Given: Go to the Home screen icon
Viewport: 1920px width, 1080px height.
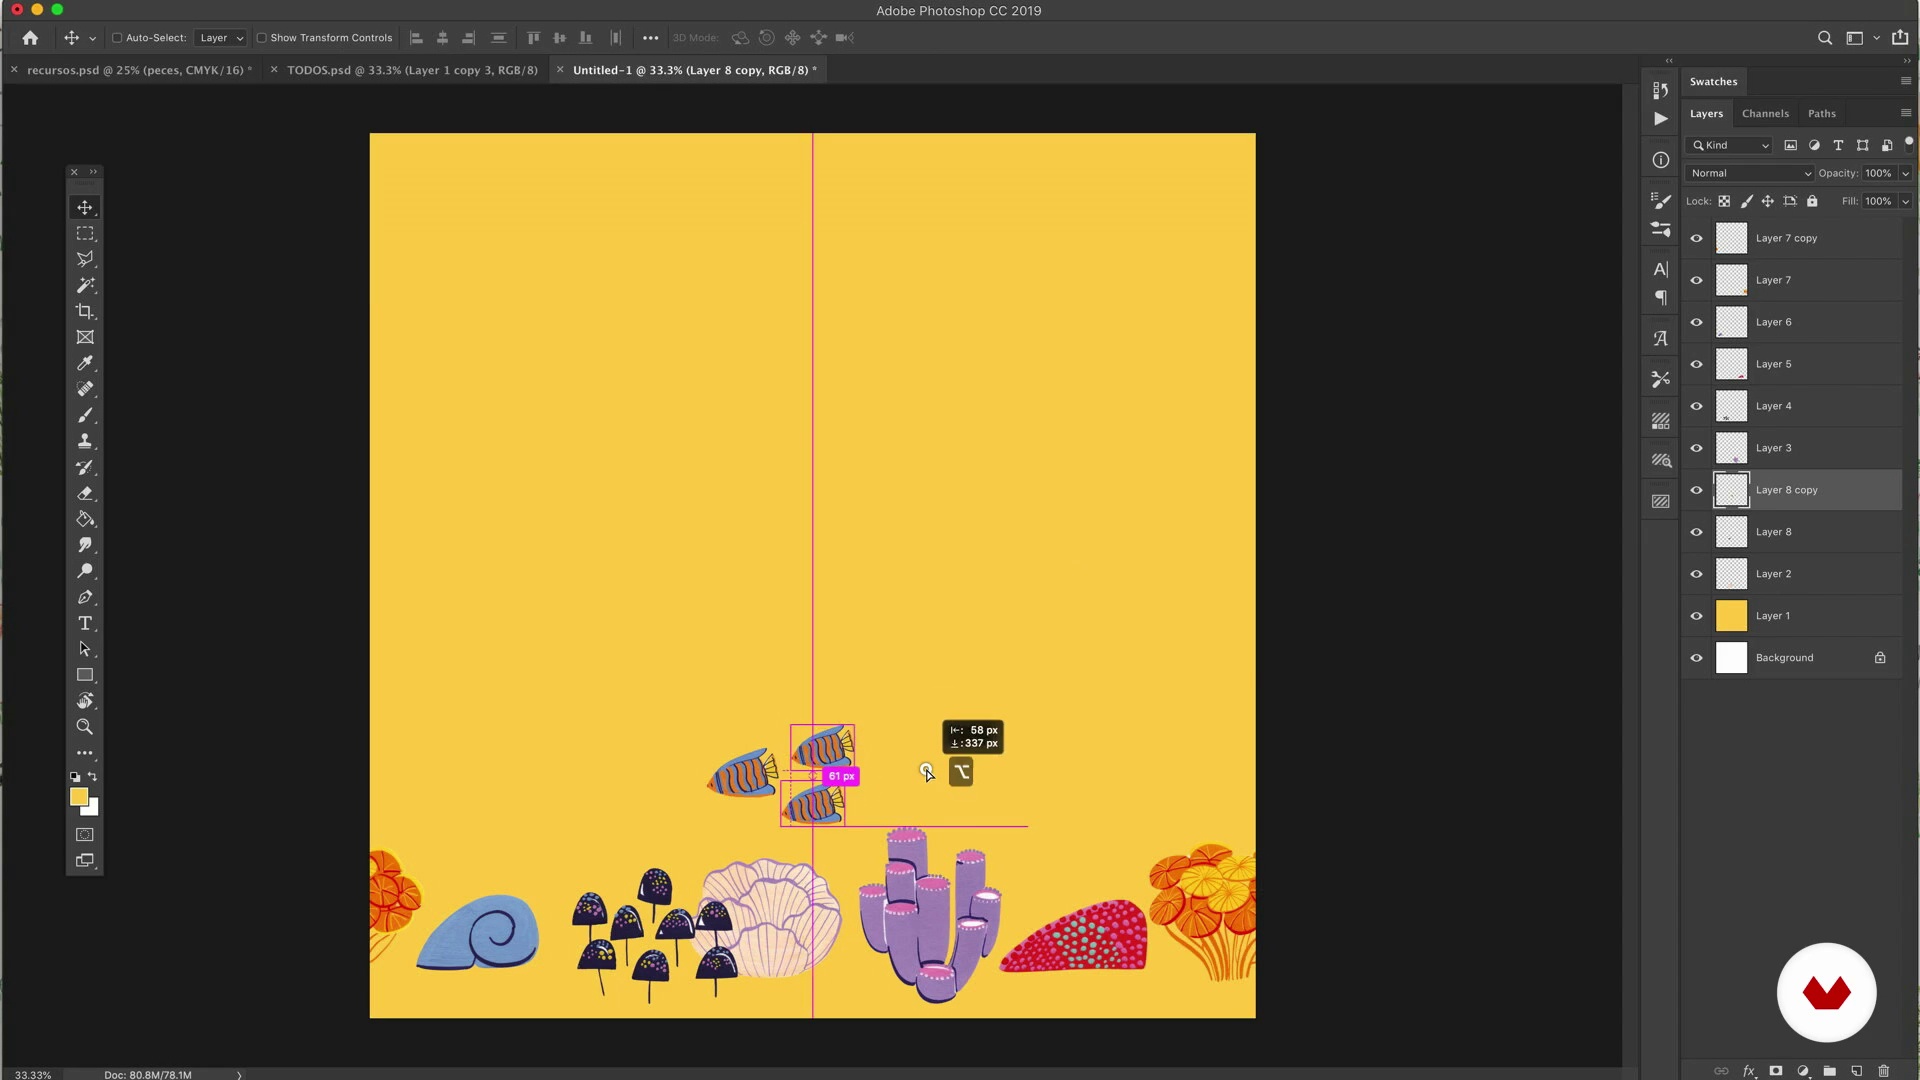Looking at the screenshot, I should [x=30, y=38].
